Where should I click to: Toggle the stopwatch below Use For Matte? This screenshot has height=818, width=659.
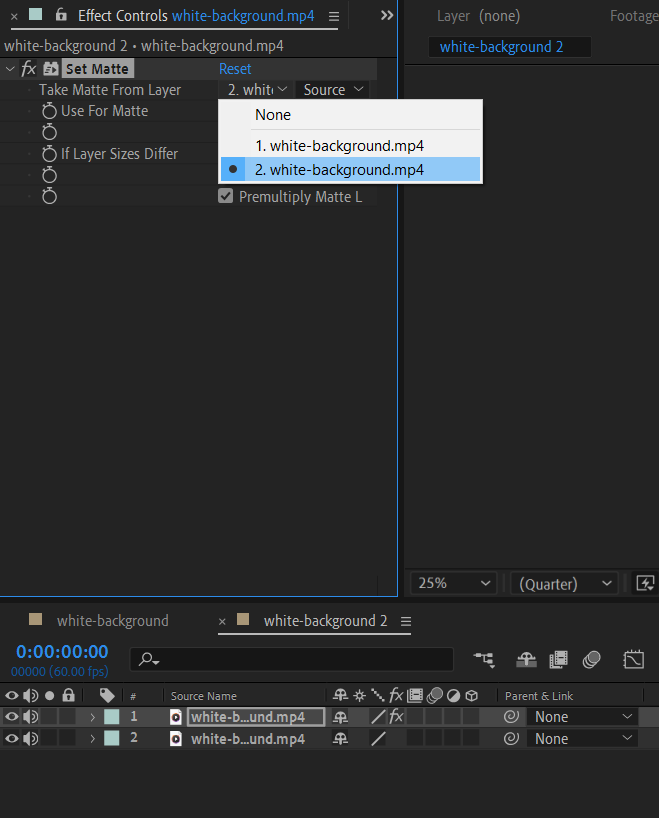[50, 132]
